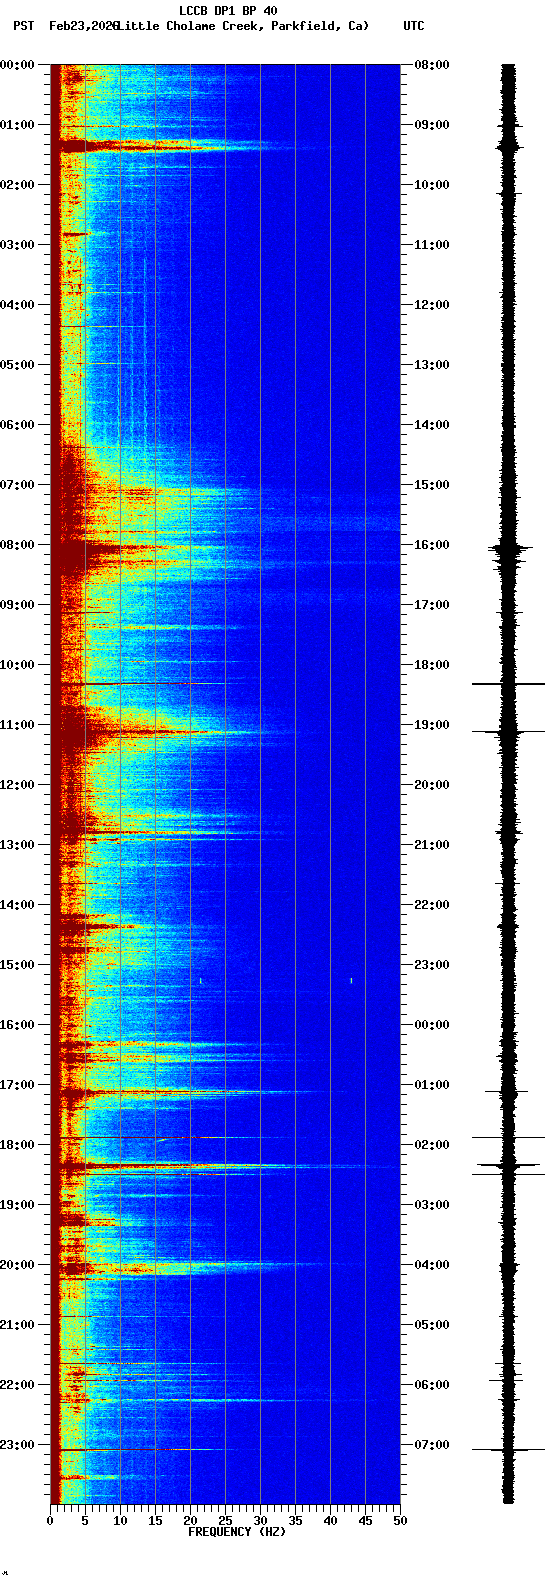Image resolution: width=552 pixels, height=1584 pixels.
Task: Click the frequency axis tick label '50'
Action: click(400, 1521)
